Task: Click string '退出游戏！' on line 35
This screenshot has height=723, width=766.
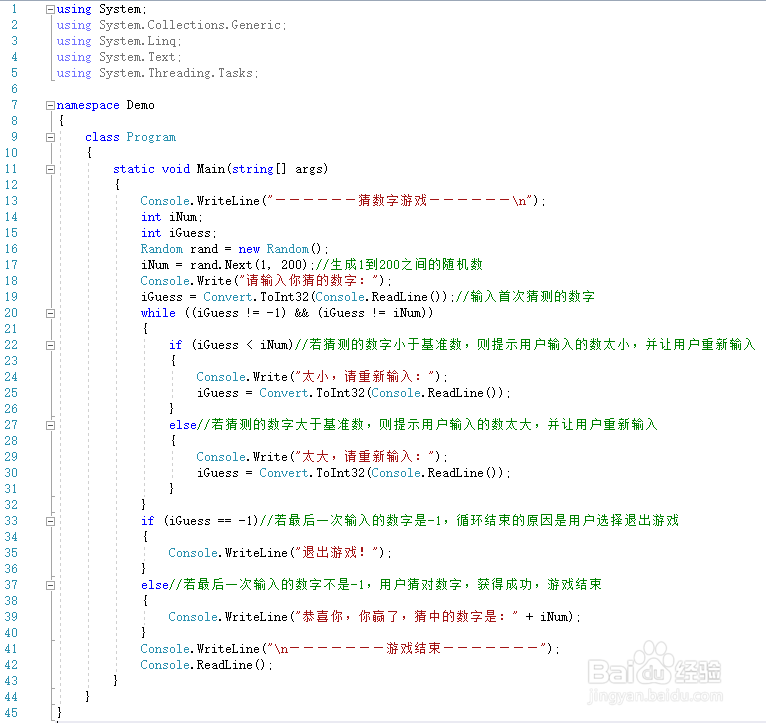Action: 334,553
